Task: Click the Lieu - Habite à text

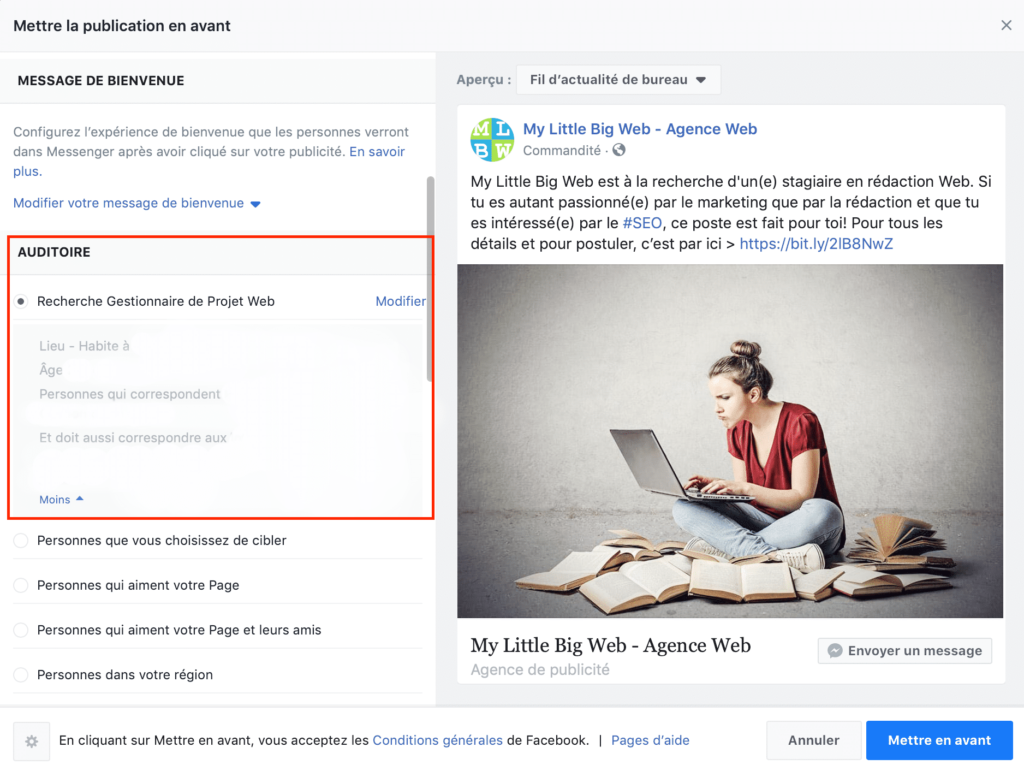Action: (x=84, y=346)
